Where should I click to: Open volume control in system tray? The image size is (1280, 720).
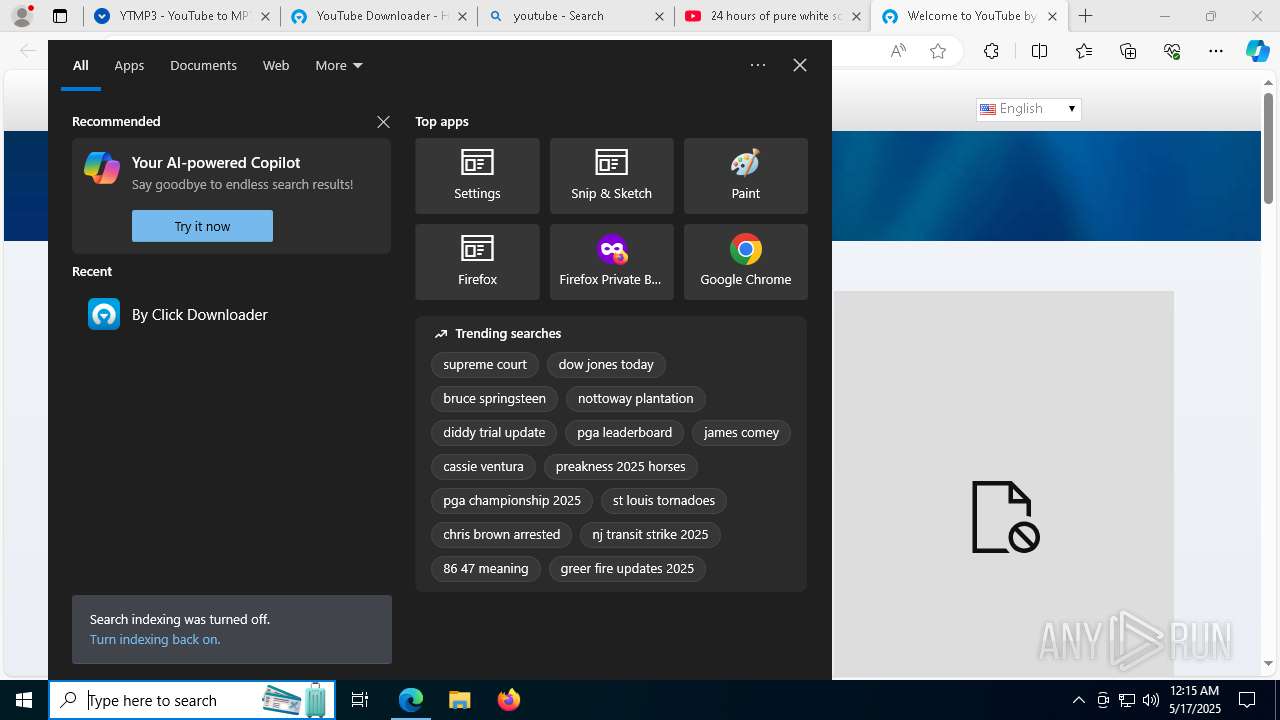click(1151, 700)
